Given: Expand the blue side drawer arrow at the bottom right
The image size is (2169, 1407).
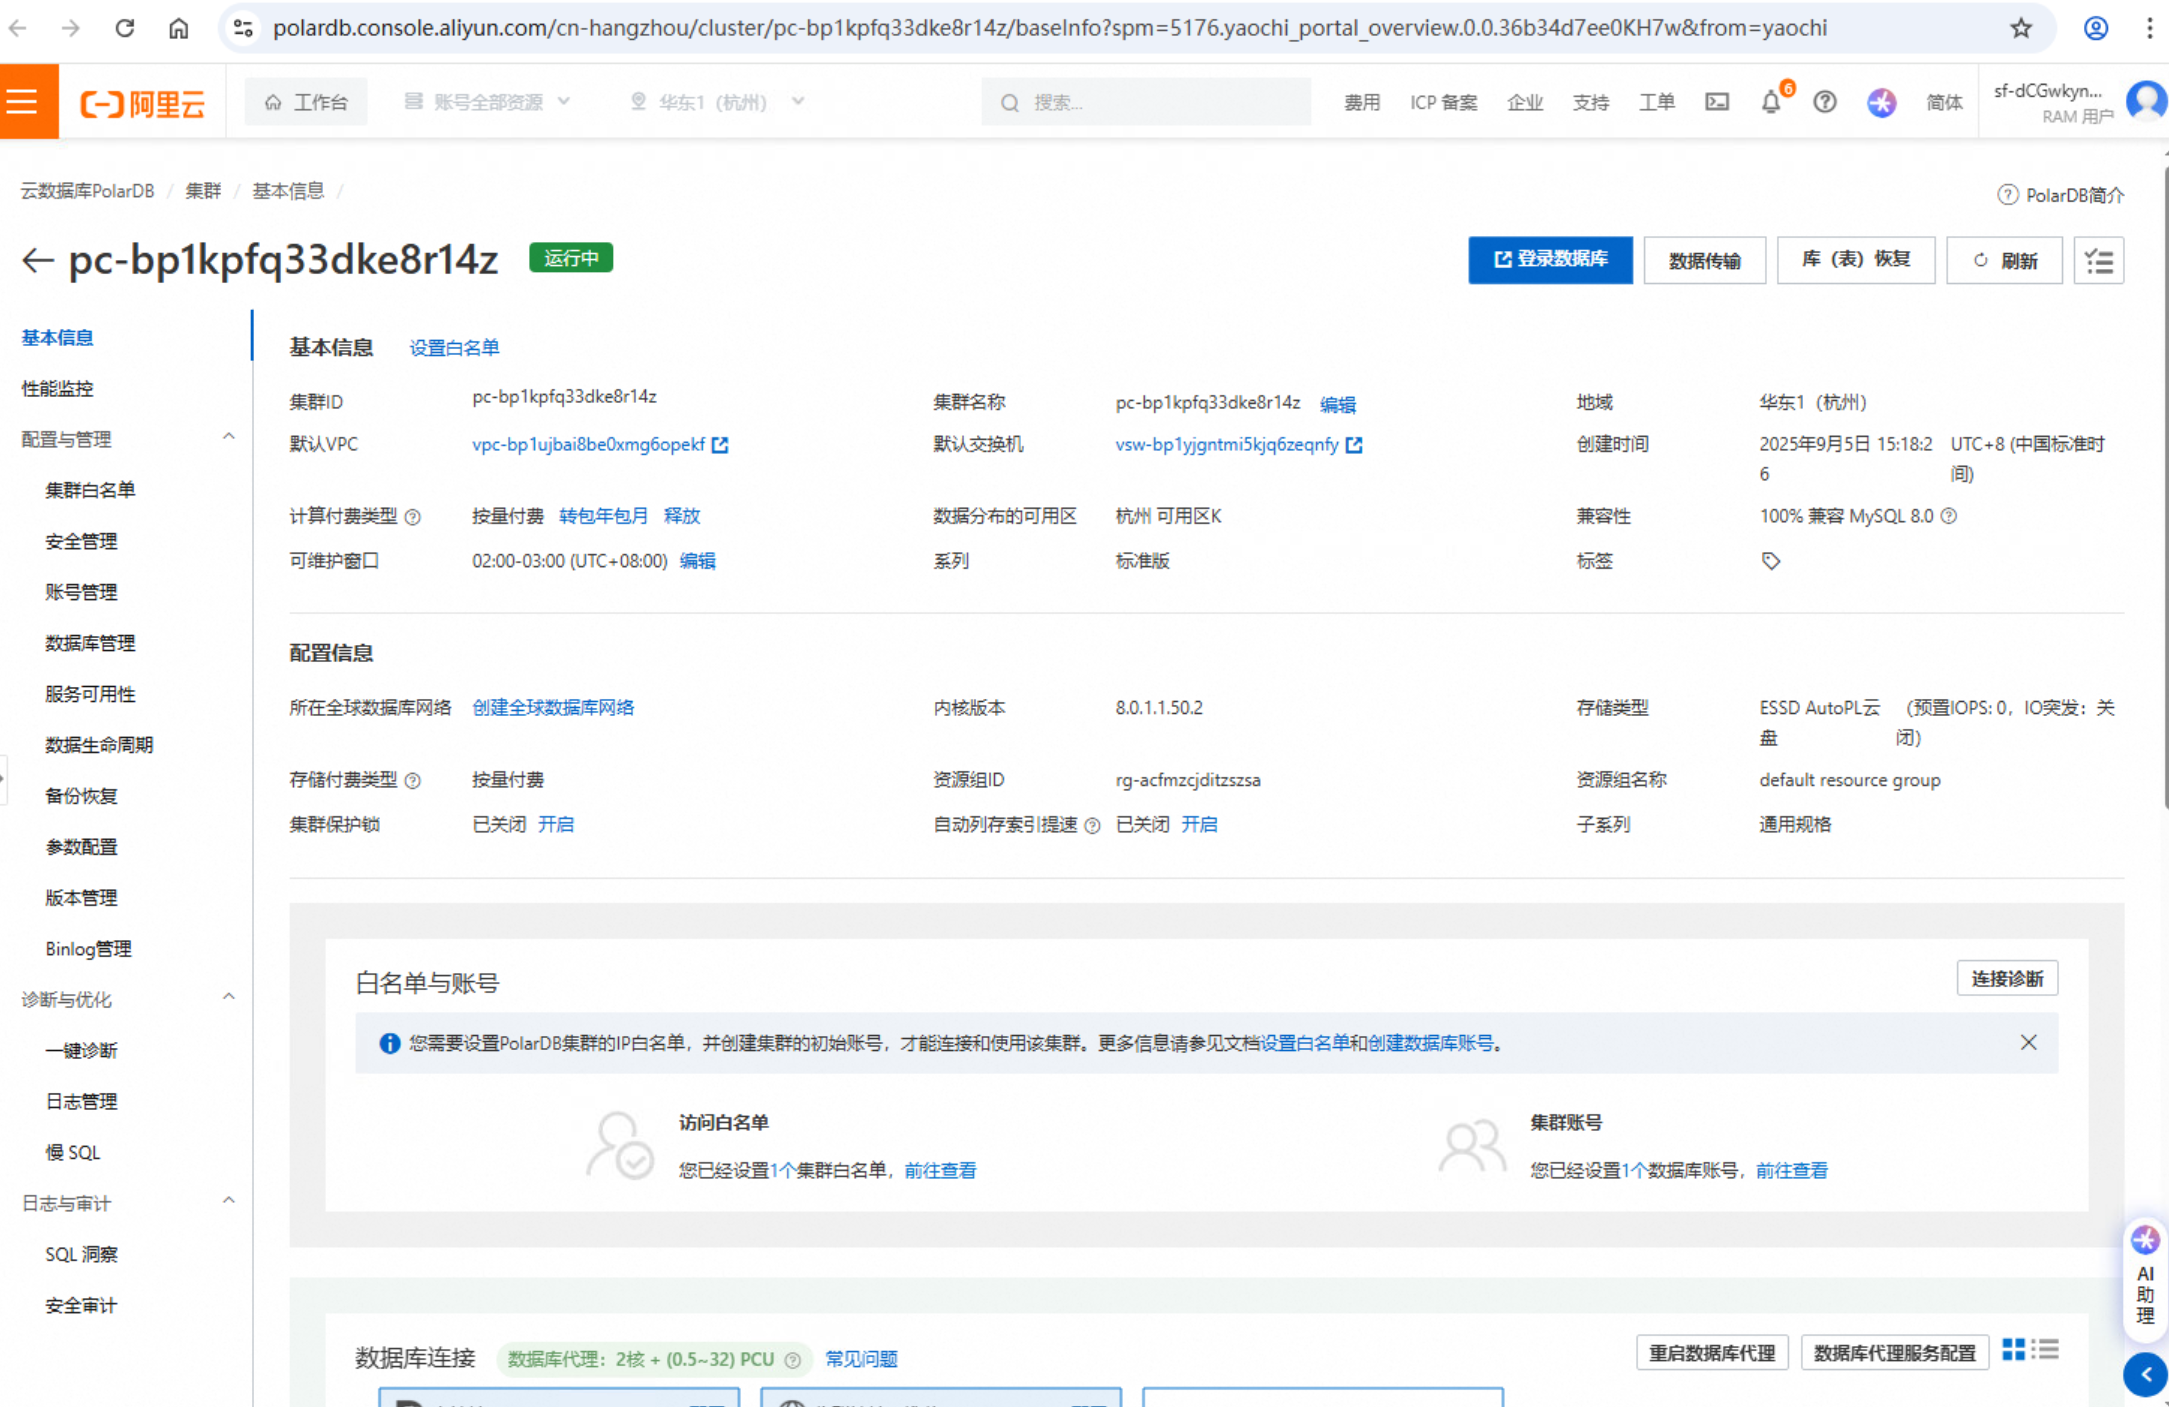Looking at the screenshot, I should click(x=2145, y=1375).
